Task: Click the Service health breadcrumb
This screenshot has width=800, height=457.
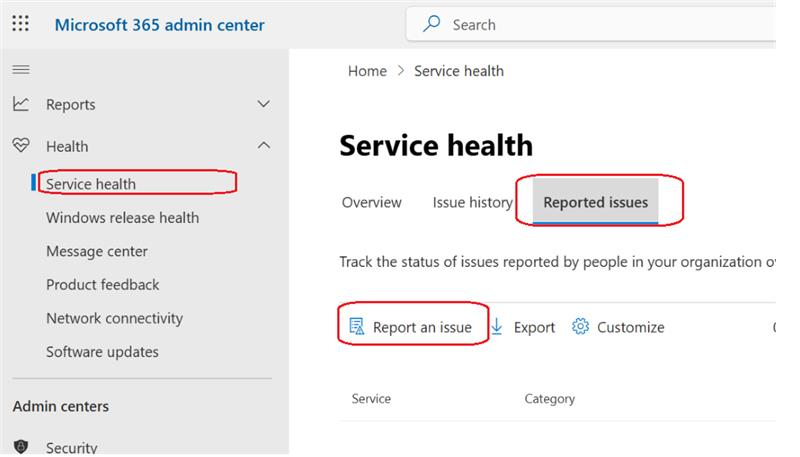Action: (459, 71)
